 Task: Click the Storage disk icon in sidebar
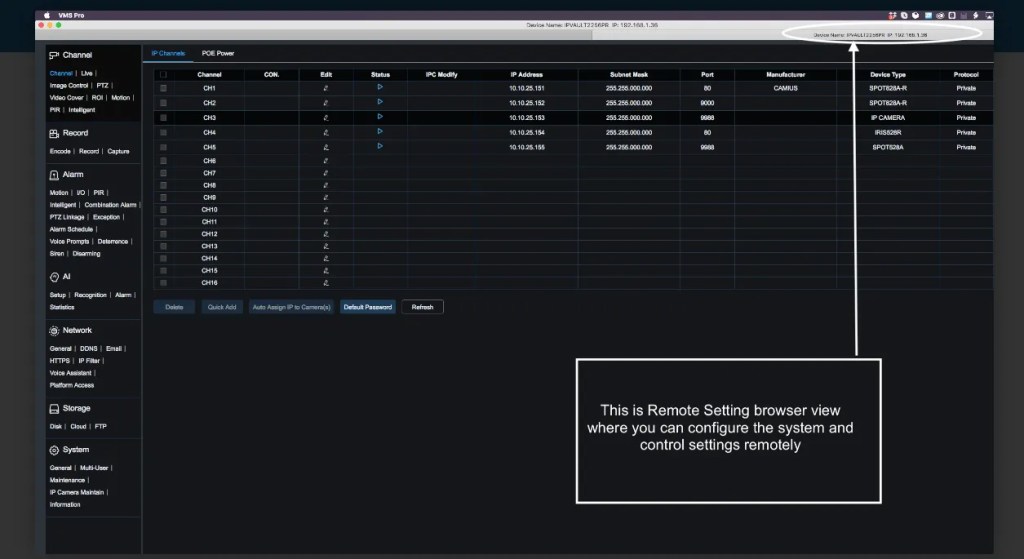(x=54, y=409)
